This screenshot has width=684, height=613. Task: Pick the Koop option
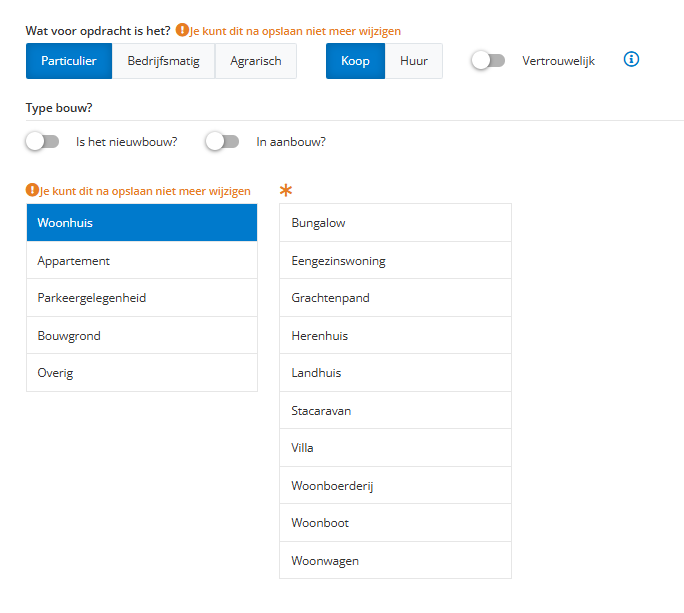(x=355, y=61)
